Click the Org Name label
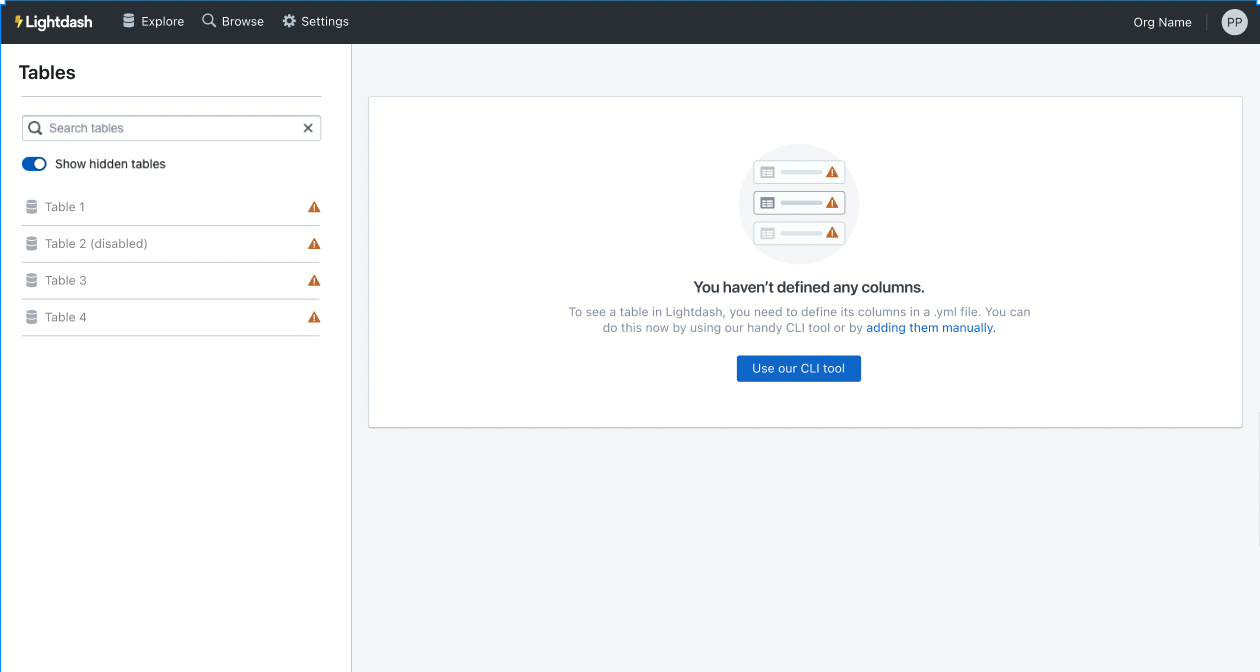 pyautogui.click(x=1162, y=22)
